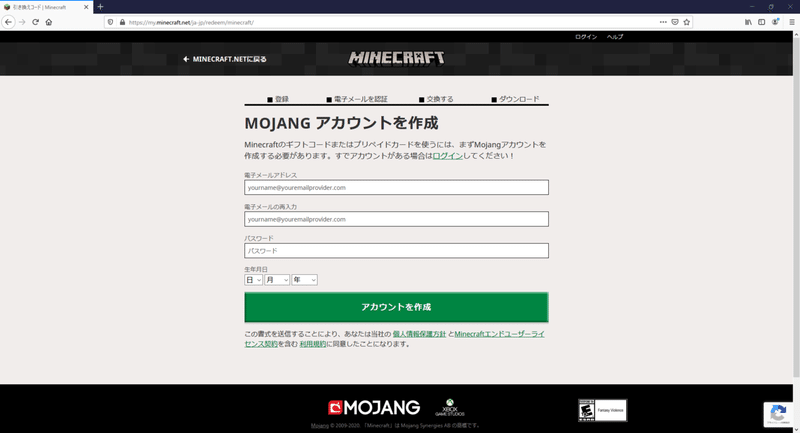The width and height of the screenshot is (800, 433).
Task: Click the browser forward arrow
Action: pyautogui.click(x=22, y=22)
